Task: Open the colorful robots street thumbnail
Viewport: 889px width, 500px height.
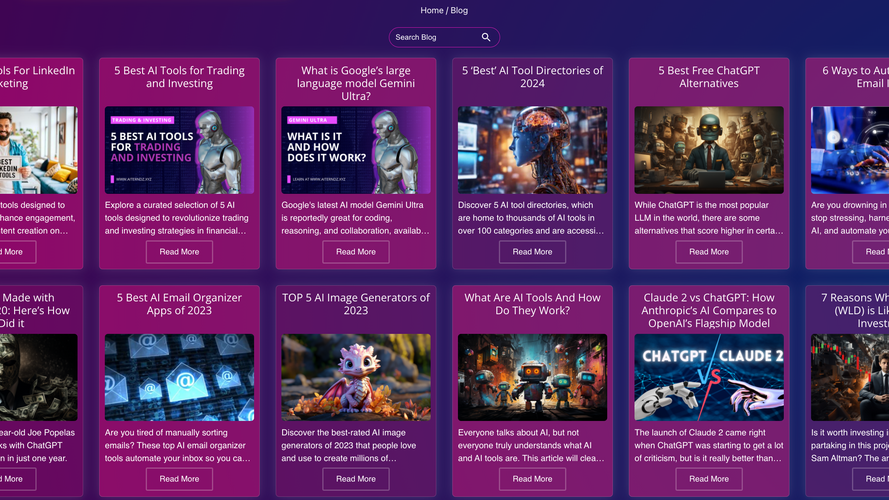Action: pyautogui.click(x=532, y=378)
